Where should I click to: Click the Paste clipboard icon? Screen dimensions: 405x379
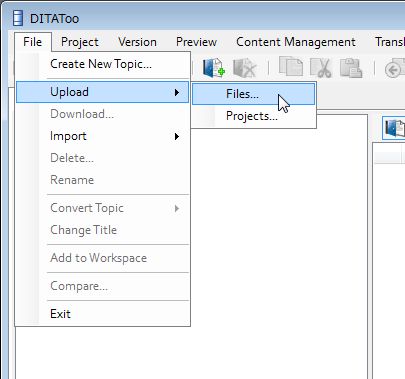click(x=351, y=68)
